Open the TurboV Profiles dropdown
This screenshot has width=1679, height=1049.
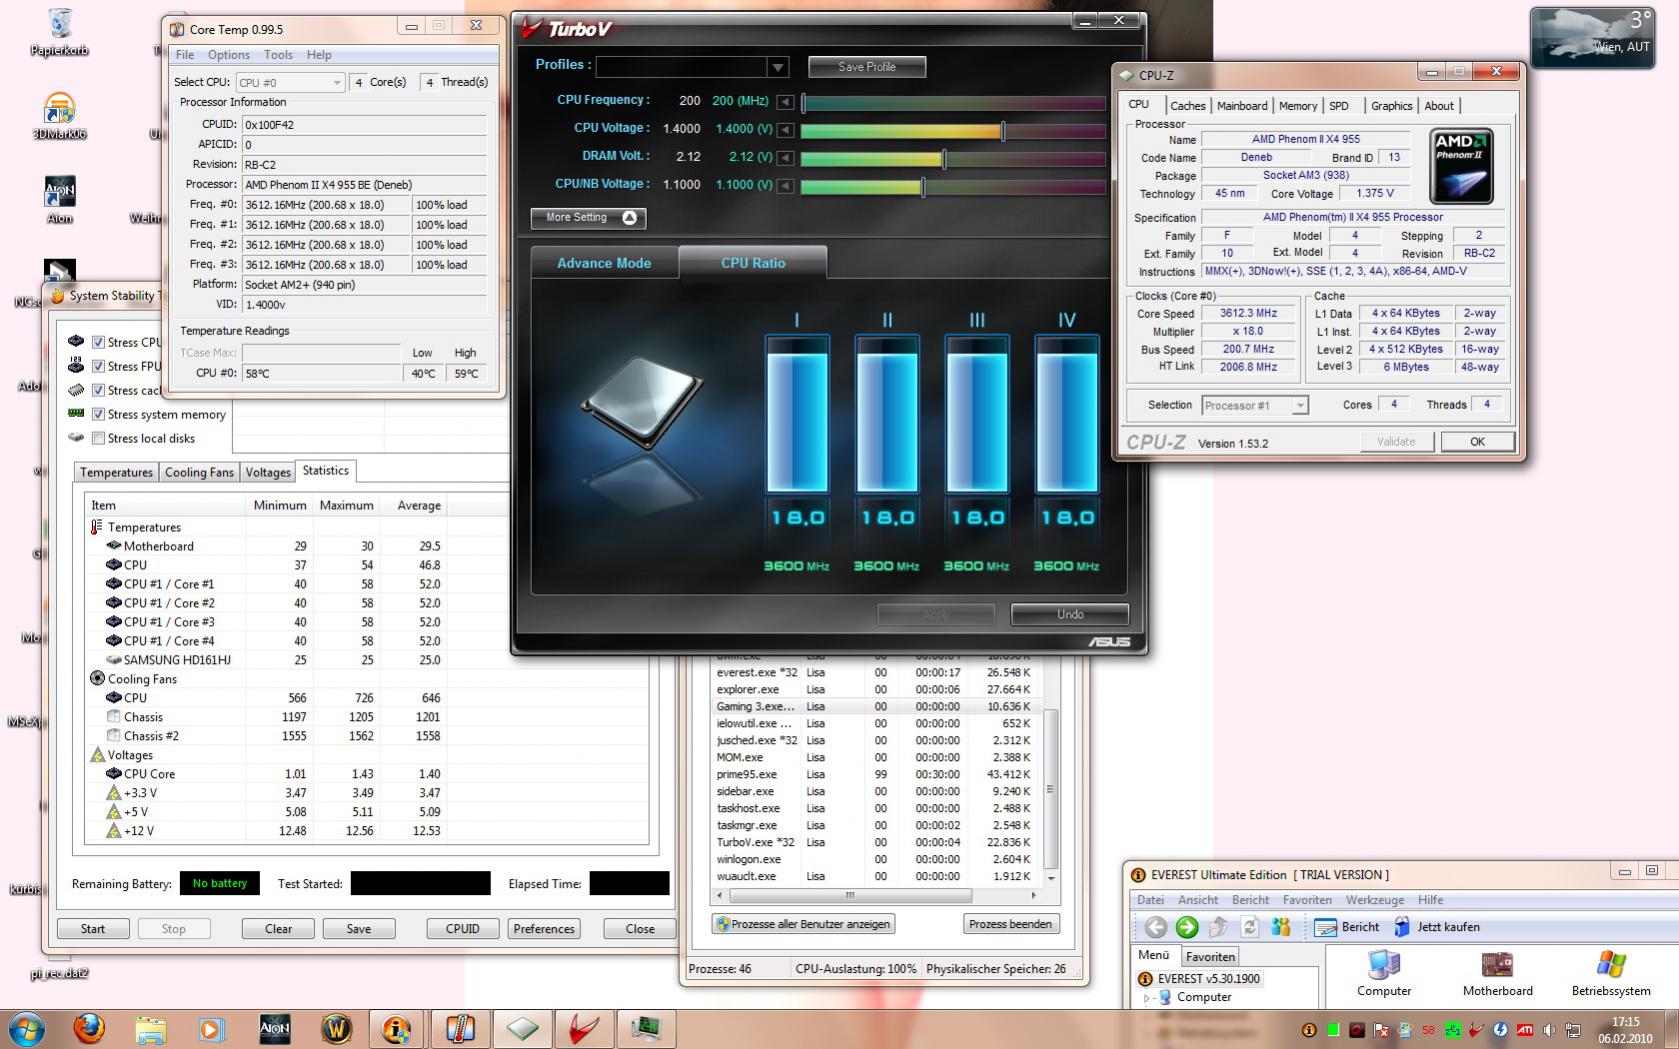(778, 67)
